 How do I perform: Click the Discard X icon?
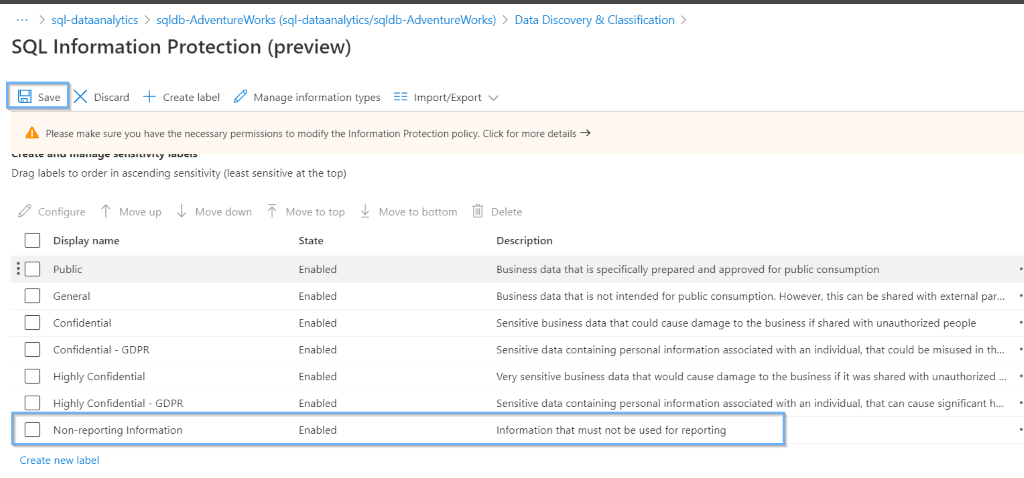(80, 97)
